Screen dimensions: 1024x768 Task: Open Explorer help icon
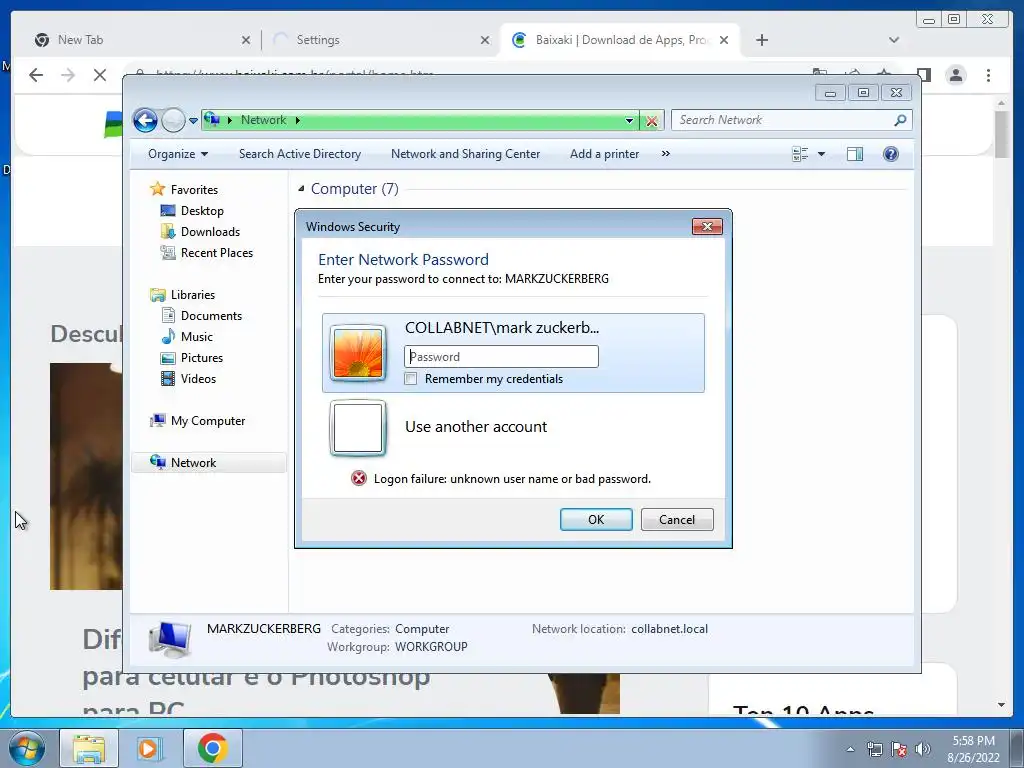click(891, 154)
